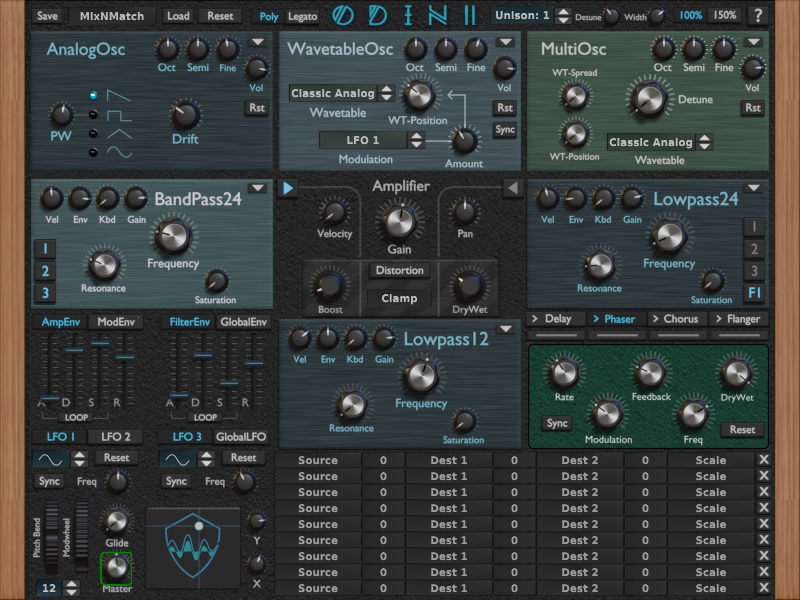The image size is (800, 600).
Task: Click the MultiOsc Detune knob
Action: point(649,98)
